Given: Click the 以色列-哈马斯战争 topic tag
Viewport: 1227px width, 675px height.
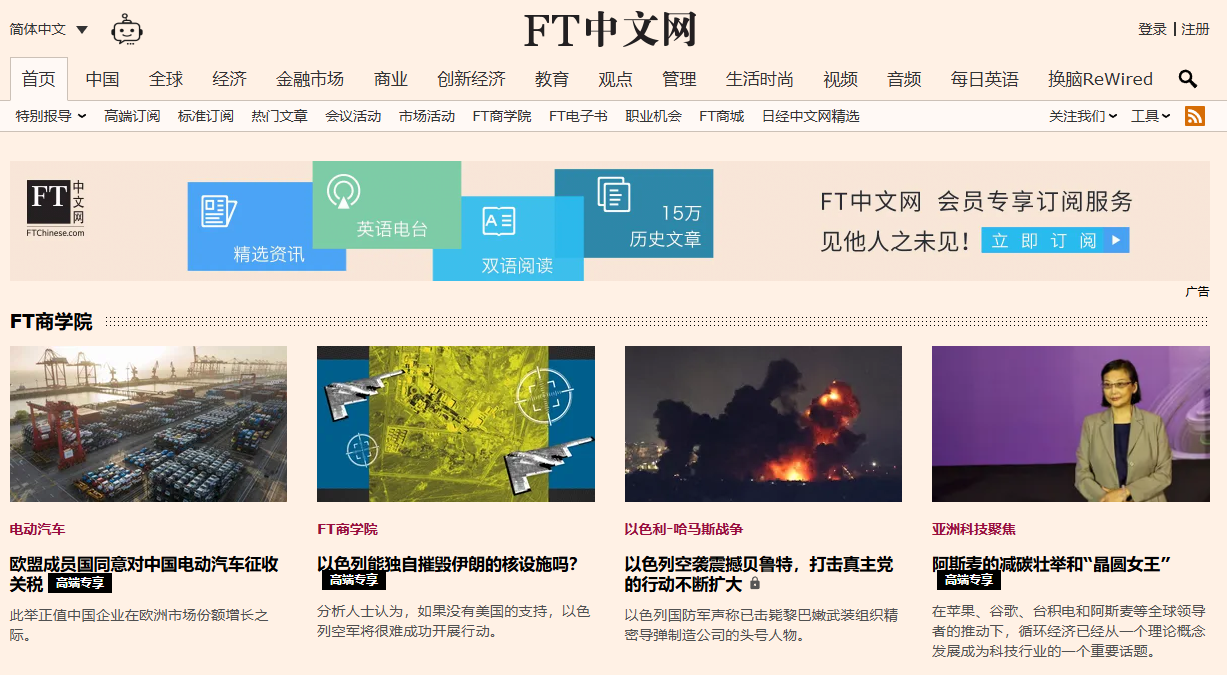Looking at the screenshot, I should [x=684, y=529].
